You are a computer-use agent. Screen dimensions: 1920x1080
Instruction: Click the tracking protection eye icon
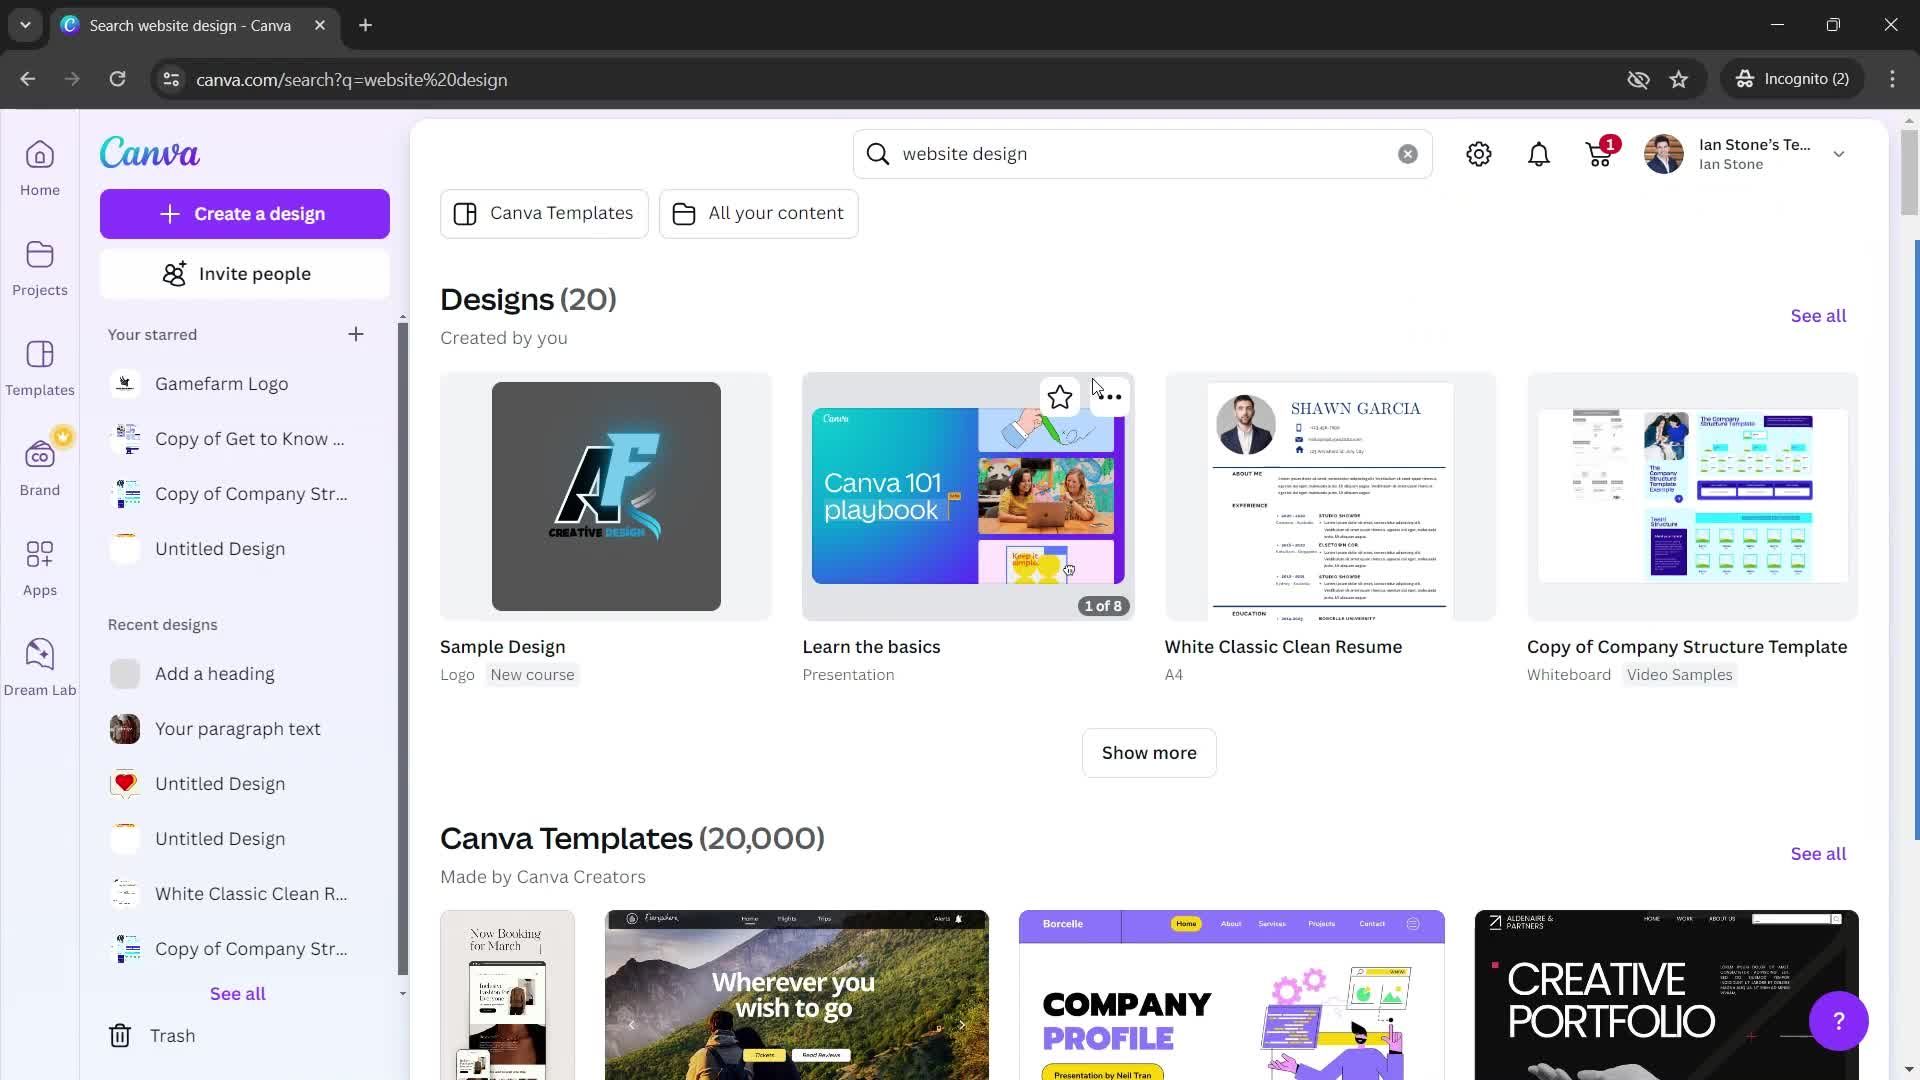(x=1638, y=79)
